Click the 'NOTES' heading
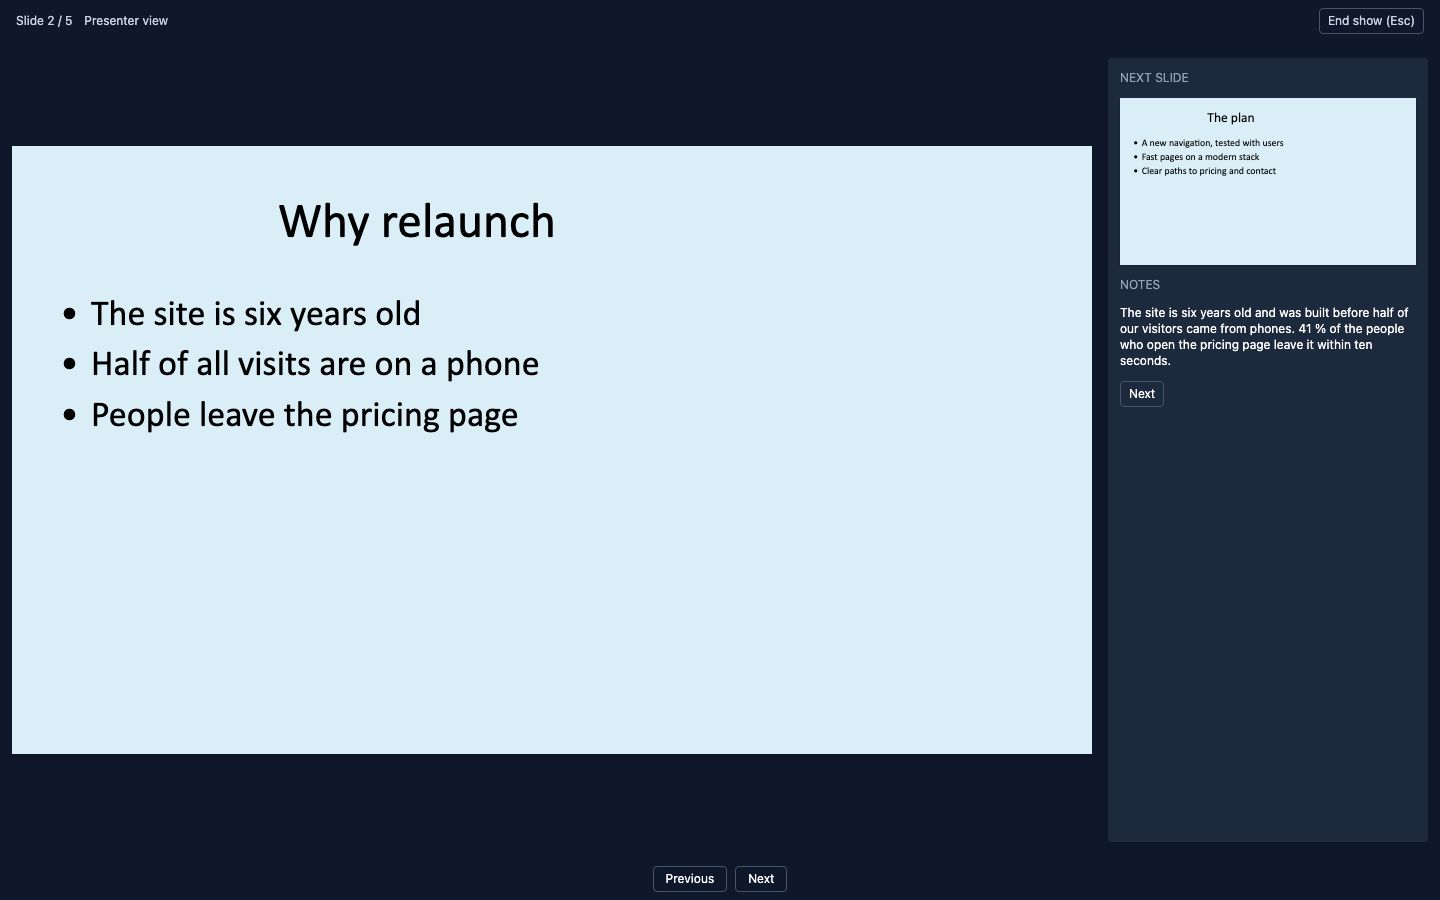 pos(1140,285)
